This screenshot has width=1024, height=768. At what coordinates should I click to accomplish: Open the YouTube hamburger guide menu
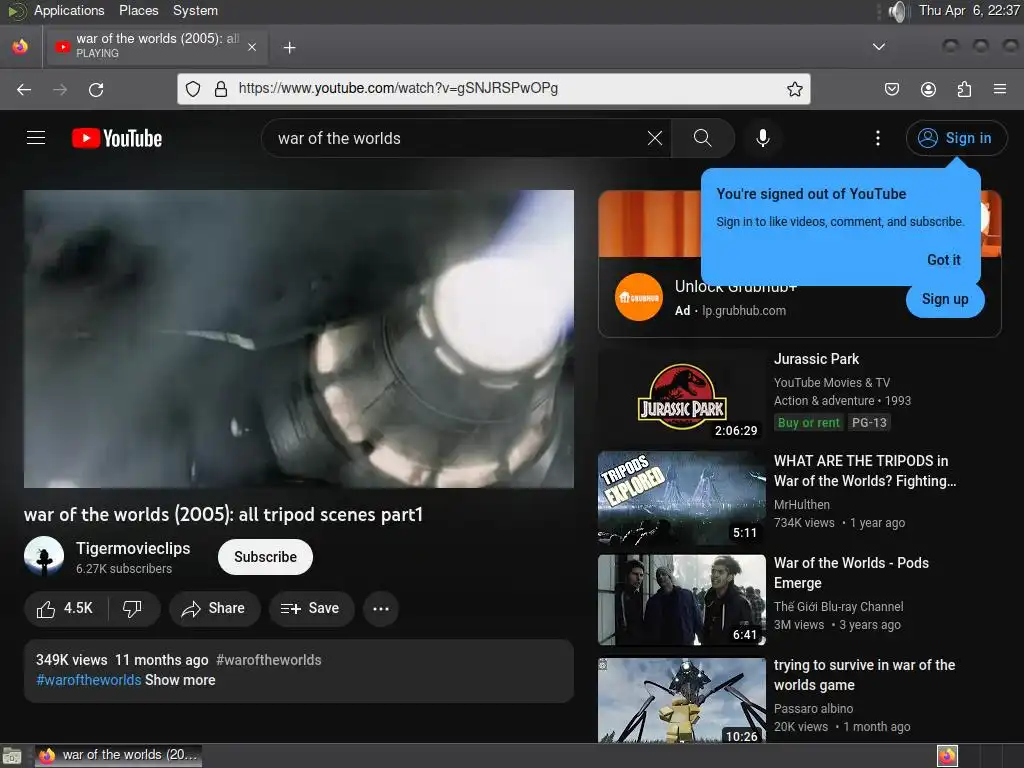[36, 138]
